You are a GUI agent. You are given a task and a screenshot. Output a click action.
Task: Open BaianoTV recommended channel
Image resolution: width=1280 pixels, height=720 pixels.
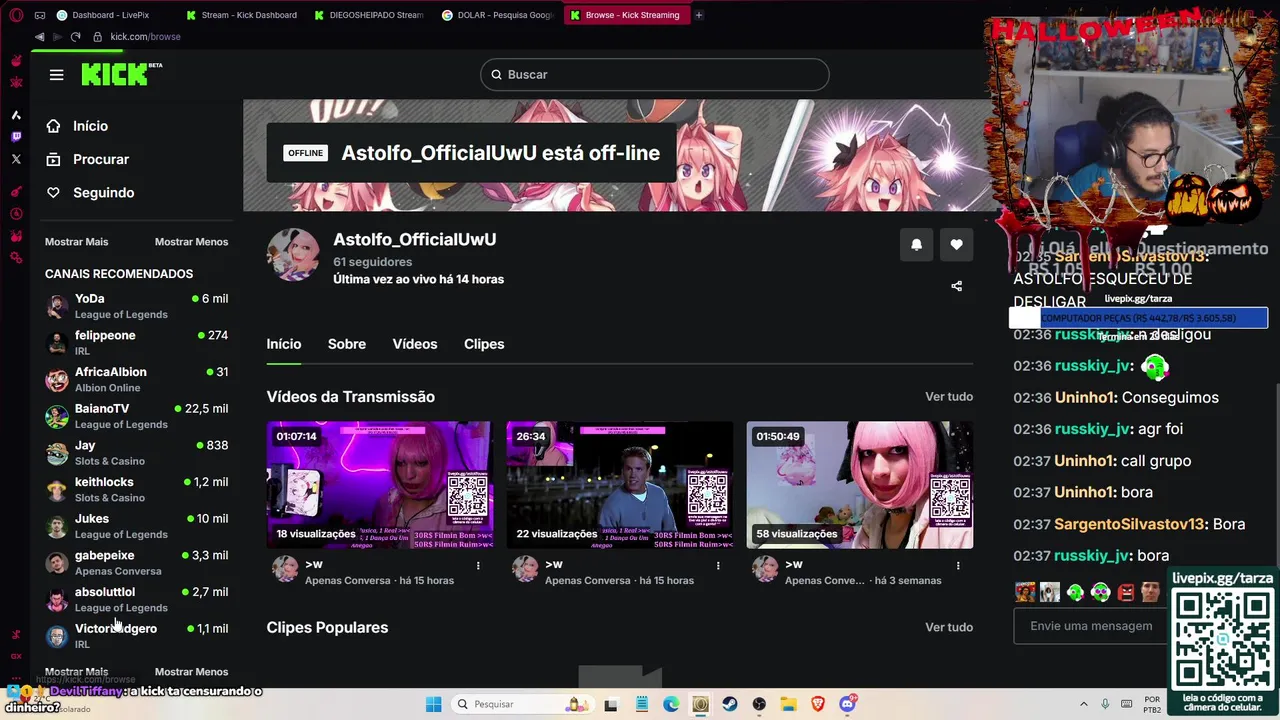tap(137, 416)
